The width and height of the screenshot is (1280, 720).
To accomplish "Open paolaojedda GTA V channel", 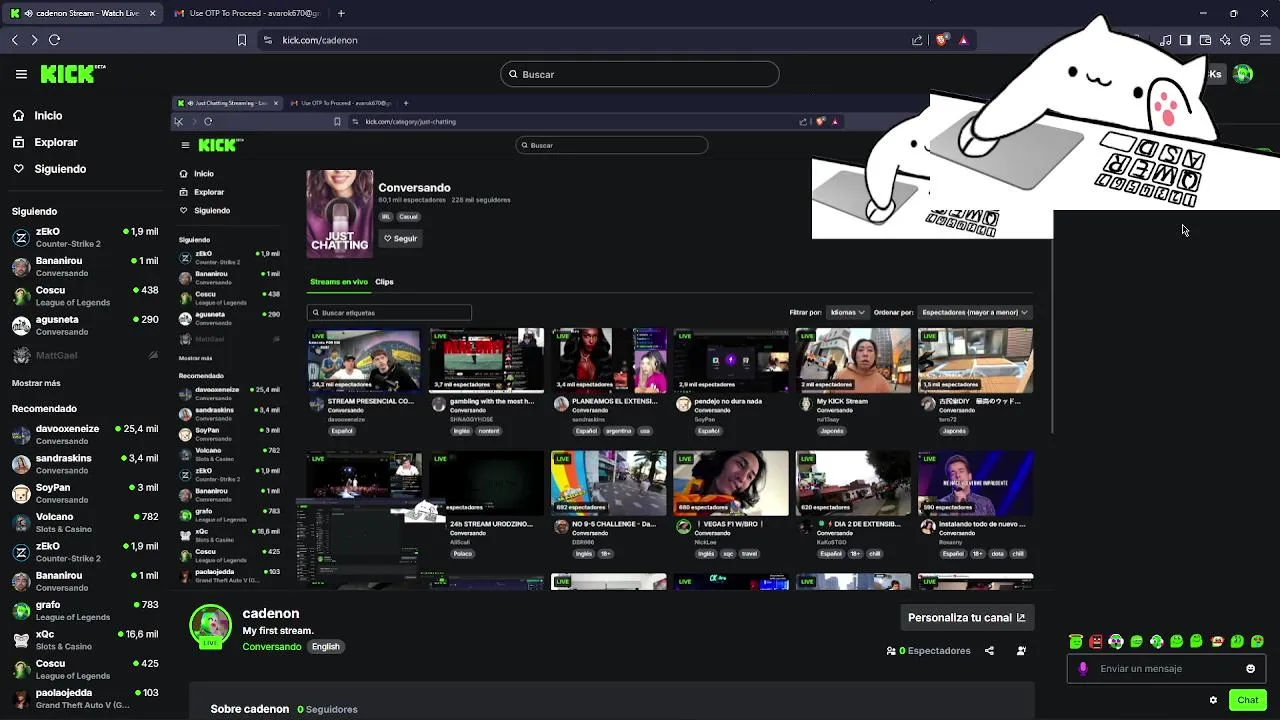I will [x=85, y=698].
